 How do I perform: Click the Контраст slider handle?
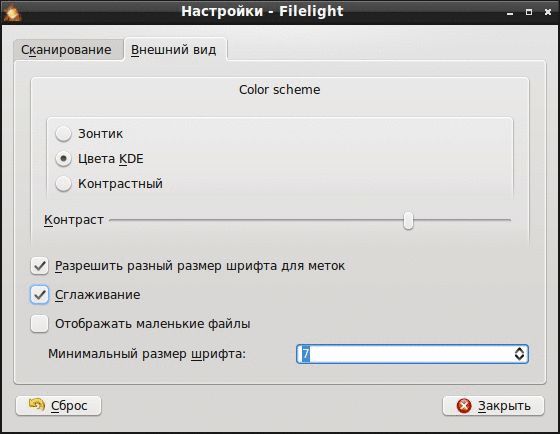[x=408, y=220]
